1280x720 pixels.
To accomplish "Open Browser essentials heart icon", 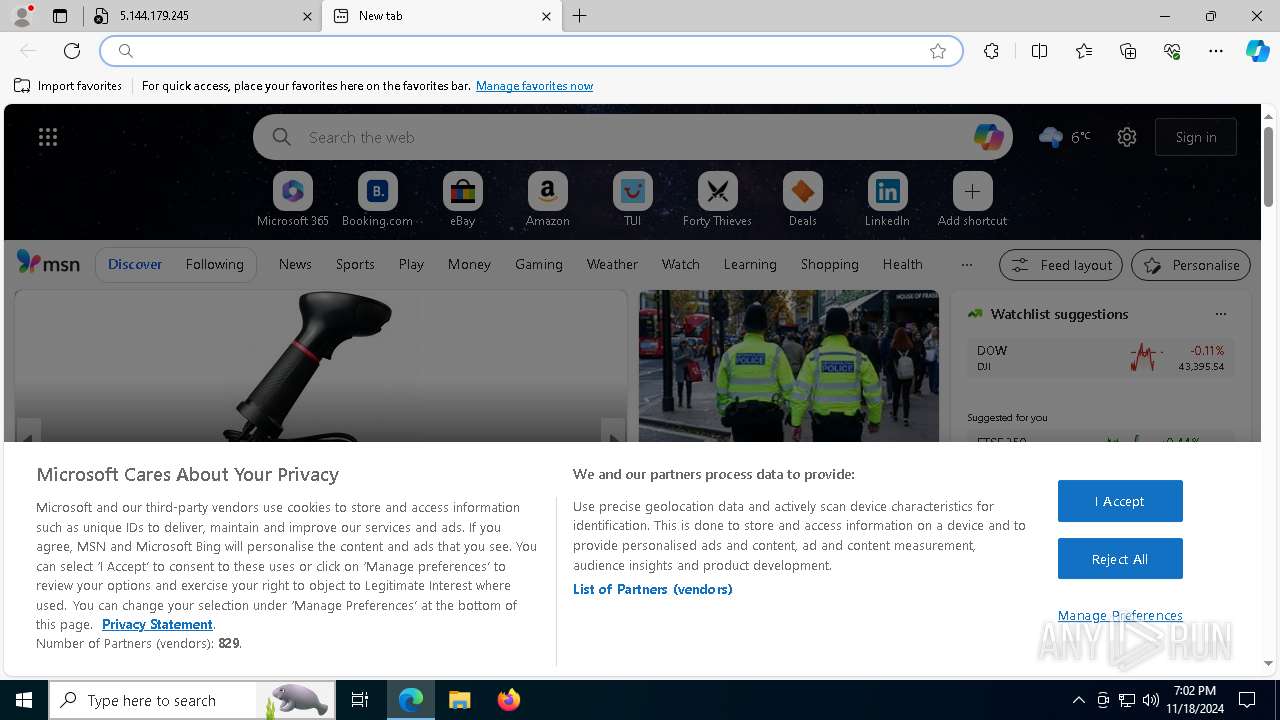I will (1172, 51).
